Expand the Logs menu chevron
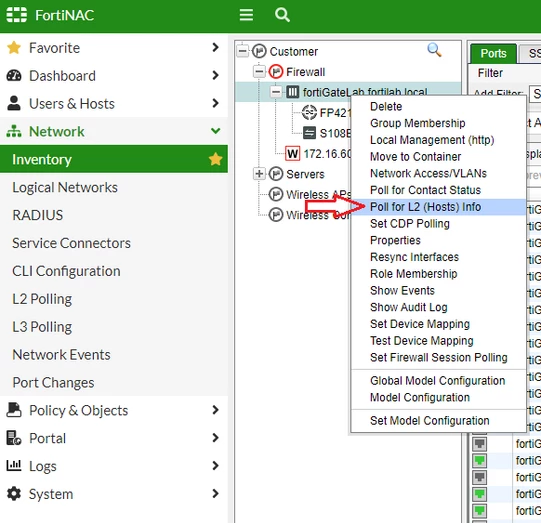Viewport: 541px width, 523px height. pyautogui.click(x=216, y=466)
